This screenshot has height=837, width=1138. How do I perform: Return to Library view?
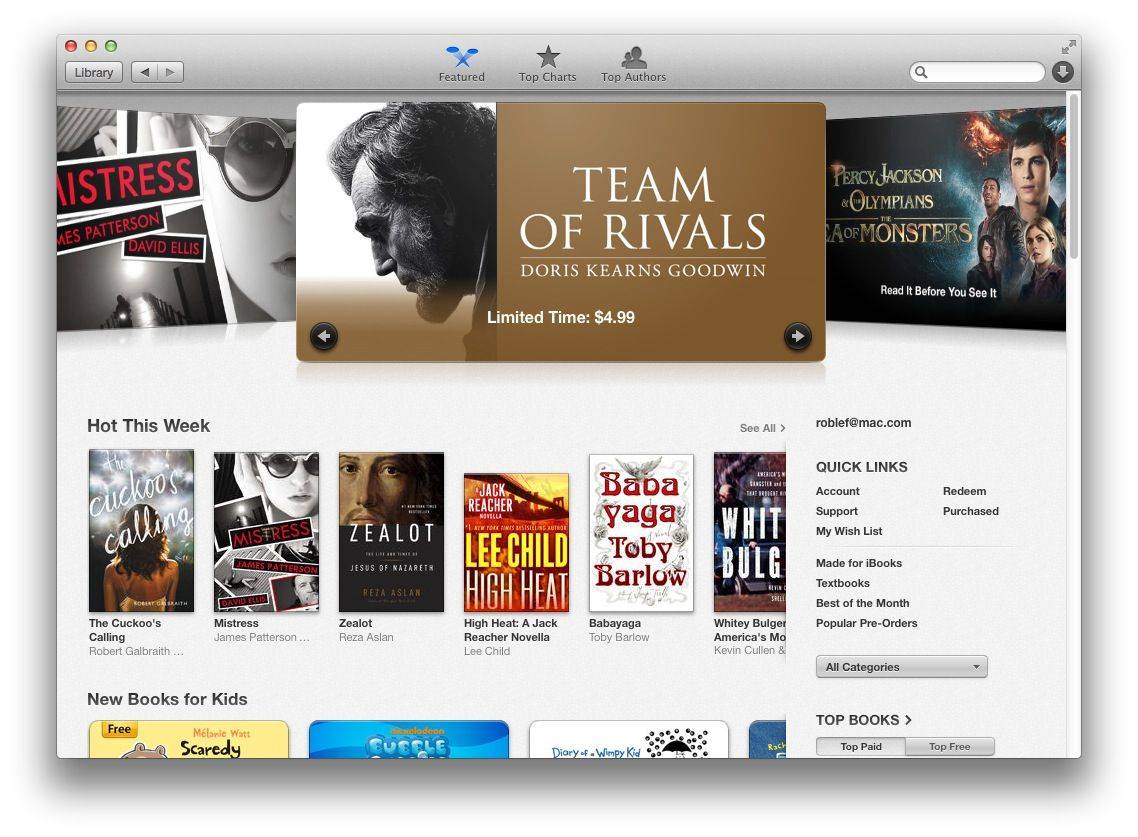[94, 72]
